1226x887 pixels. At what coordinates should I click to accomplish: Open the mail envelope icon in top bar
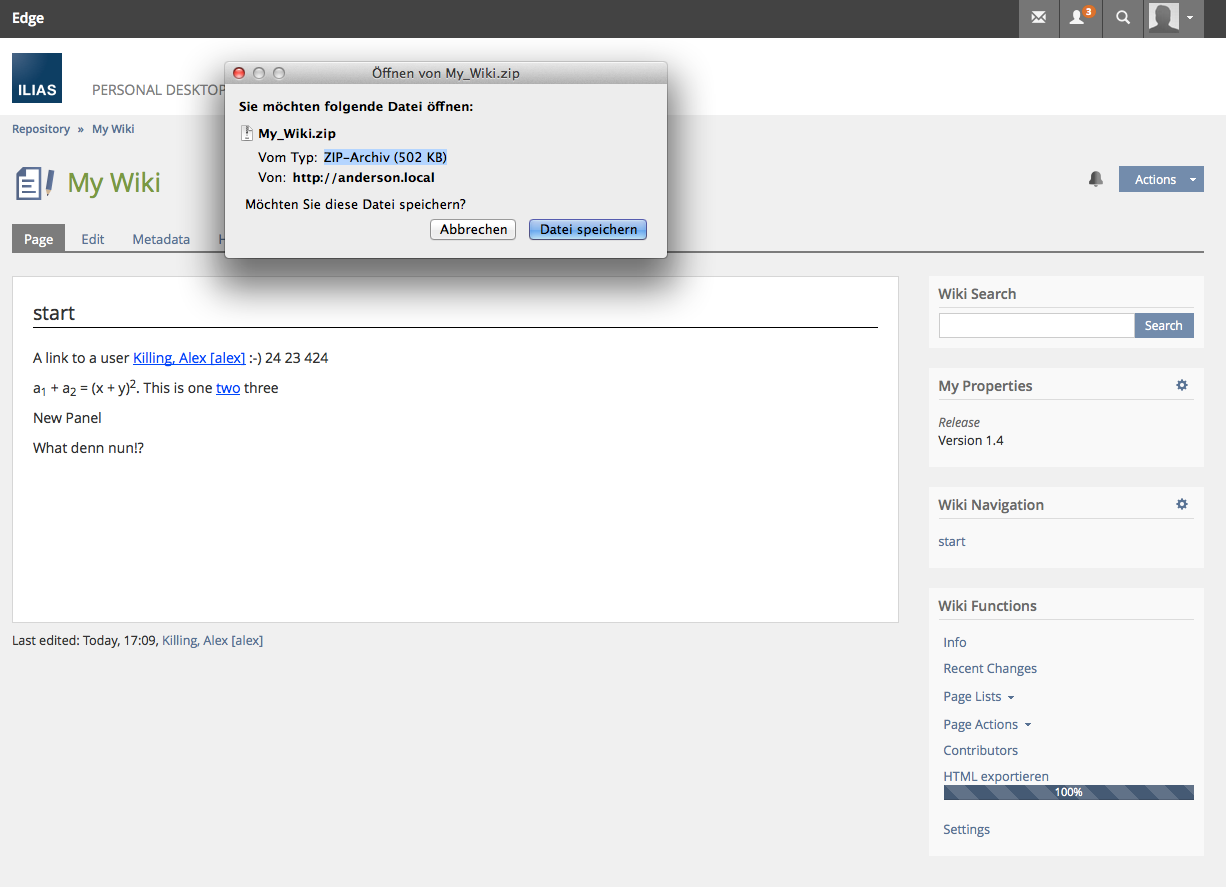1039,18
